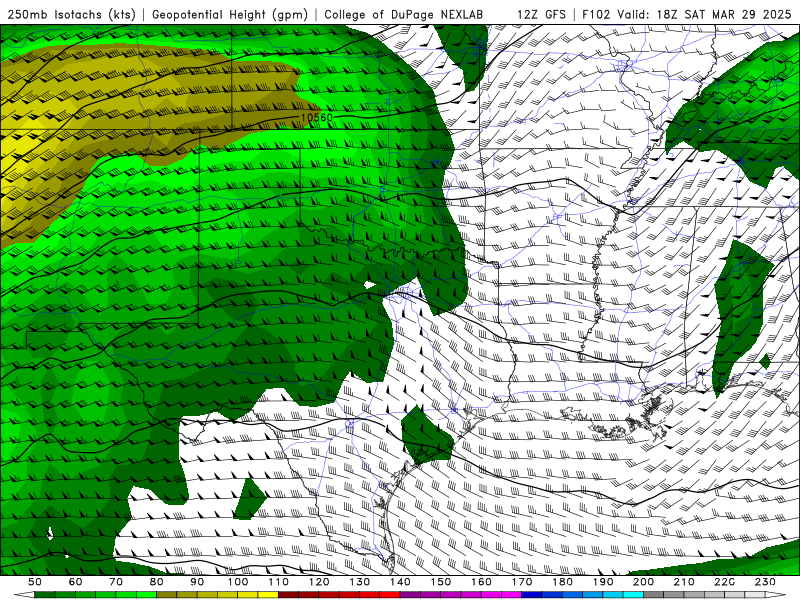Image resolution: width=800 pixels, height=600 pixels.
Task: Click the 'Valid: 18Z SAT MAR 29 2025' text
Action: pyautogui.click(x=704, y=14)
